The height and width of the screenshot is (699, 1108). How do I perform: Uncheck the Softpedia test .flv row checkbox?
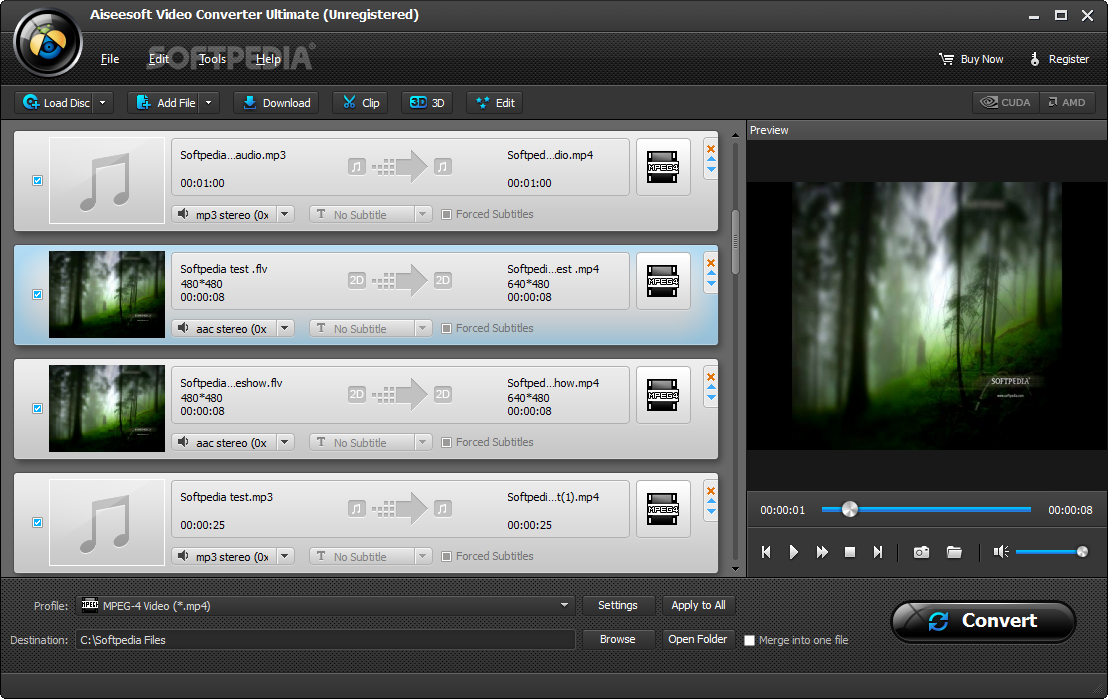[37, 295]
